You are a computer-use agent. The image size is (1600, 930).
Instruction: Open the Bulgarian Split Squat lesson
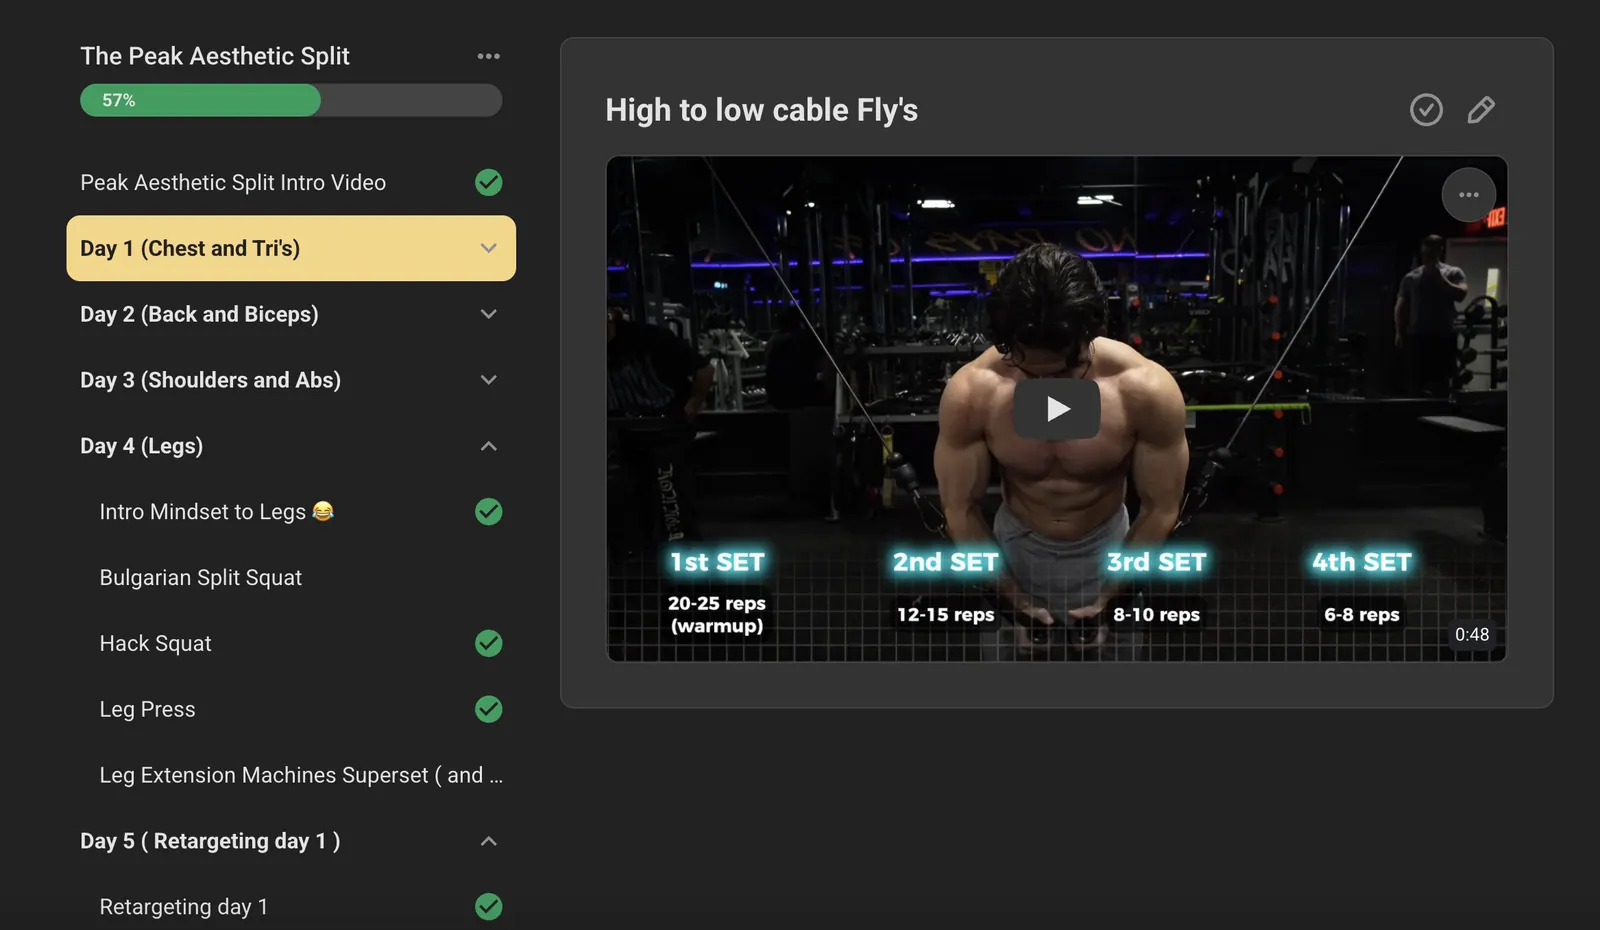click(x=200, y=577)
